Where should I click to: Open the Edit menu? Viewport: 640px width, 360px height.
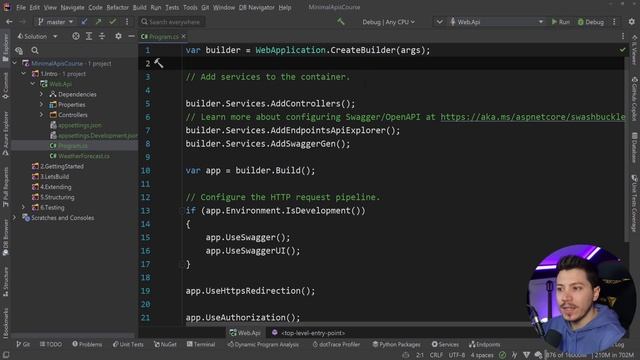[x=35, y=7]
